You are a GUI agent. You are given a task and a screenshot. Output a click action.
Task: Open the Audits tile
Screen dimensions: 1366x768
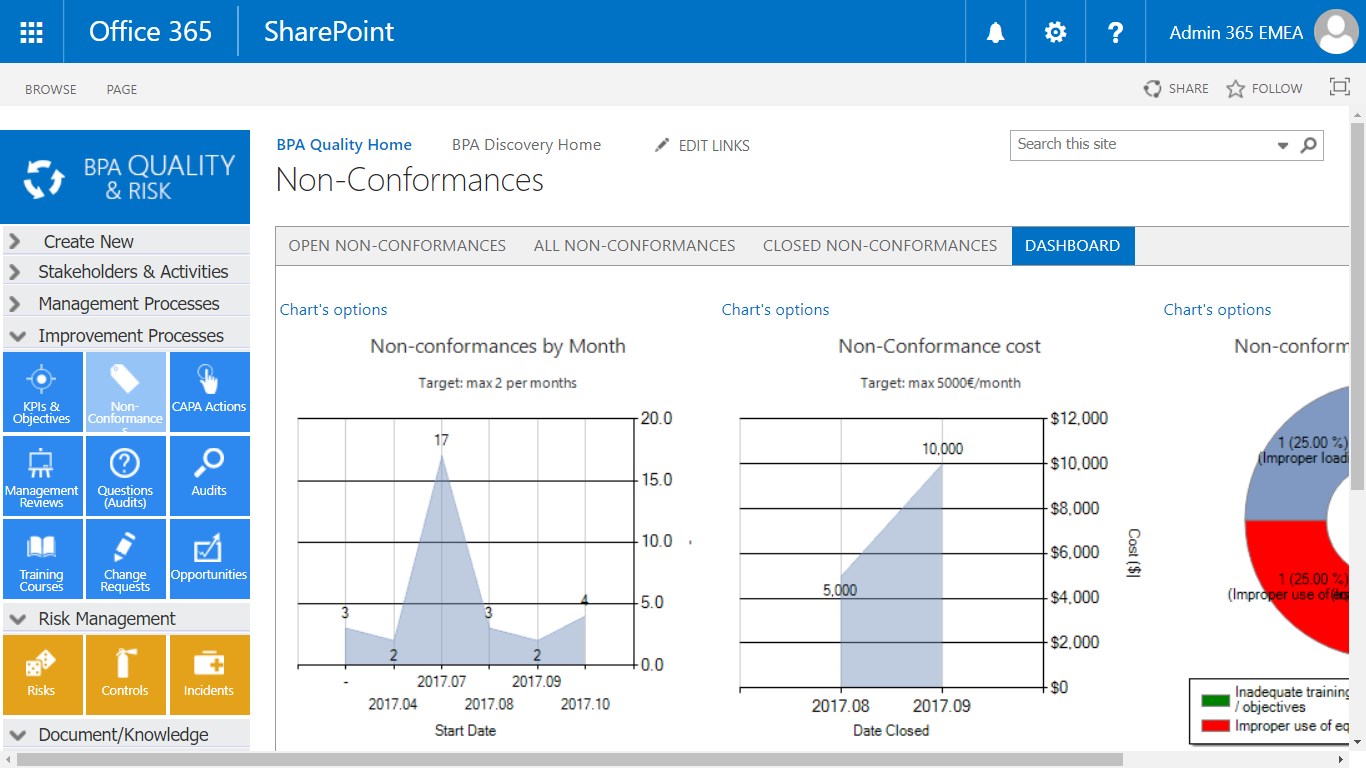pos(209,475)
